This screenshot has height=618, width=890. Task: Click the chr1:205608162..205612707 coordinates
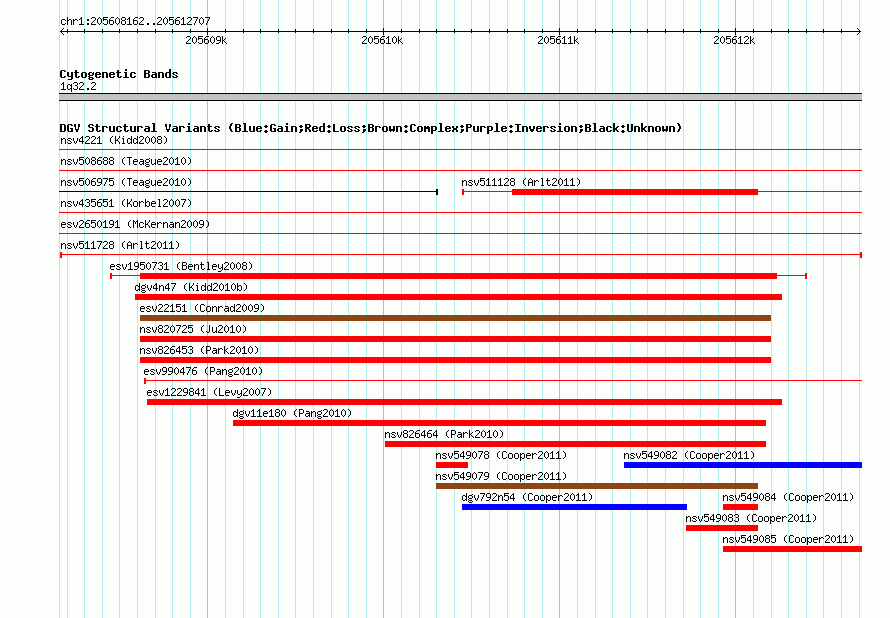click(135, 22)
